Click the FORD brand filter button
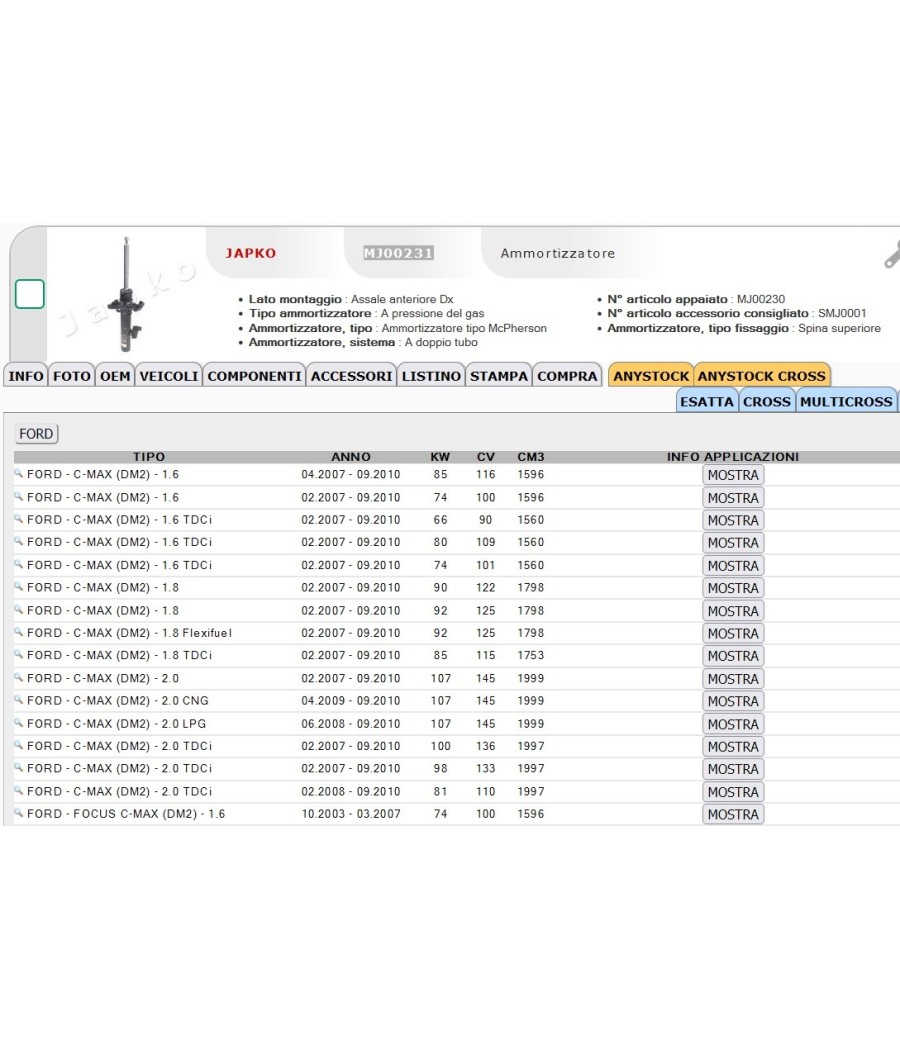This screenshot has width=900, height=1050. tap(36, 434)
